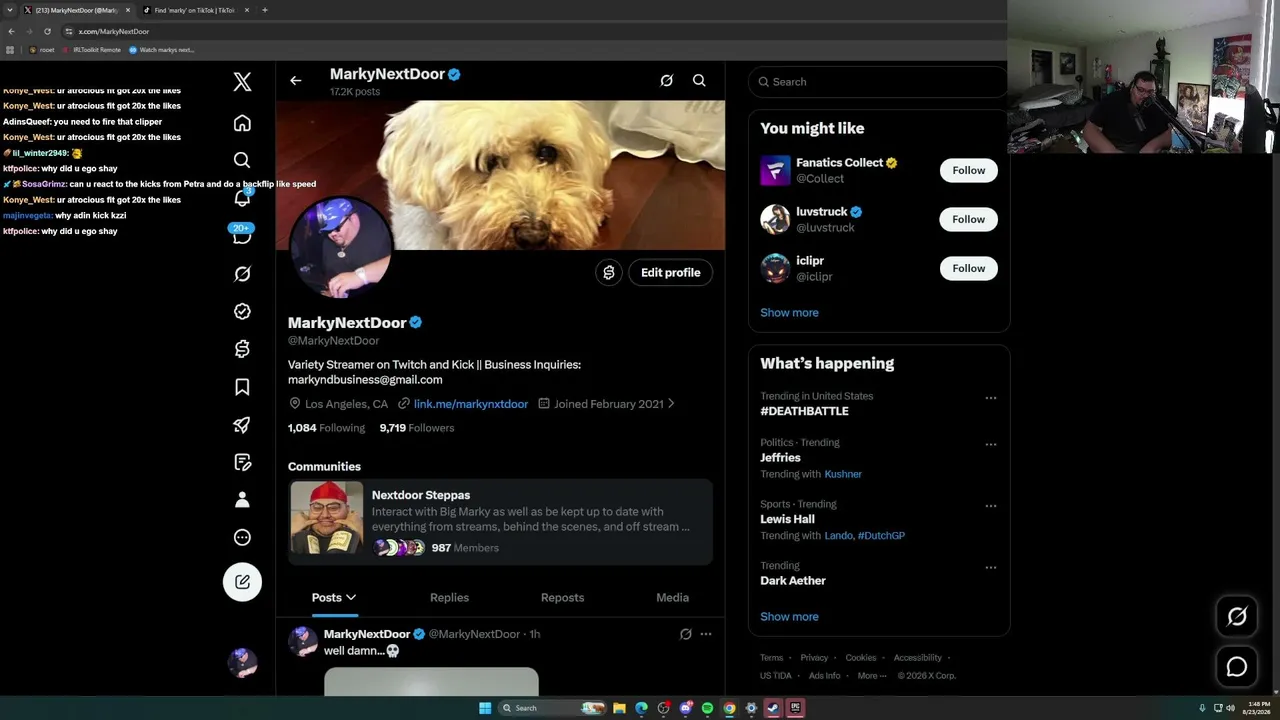Open volume control in system tray
1280x720 pixels.
coord(1230,708)
